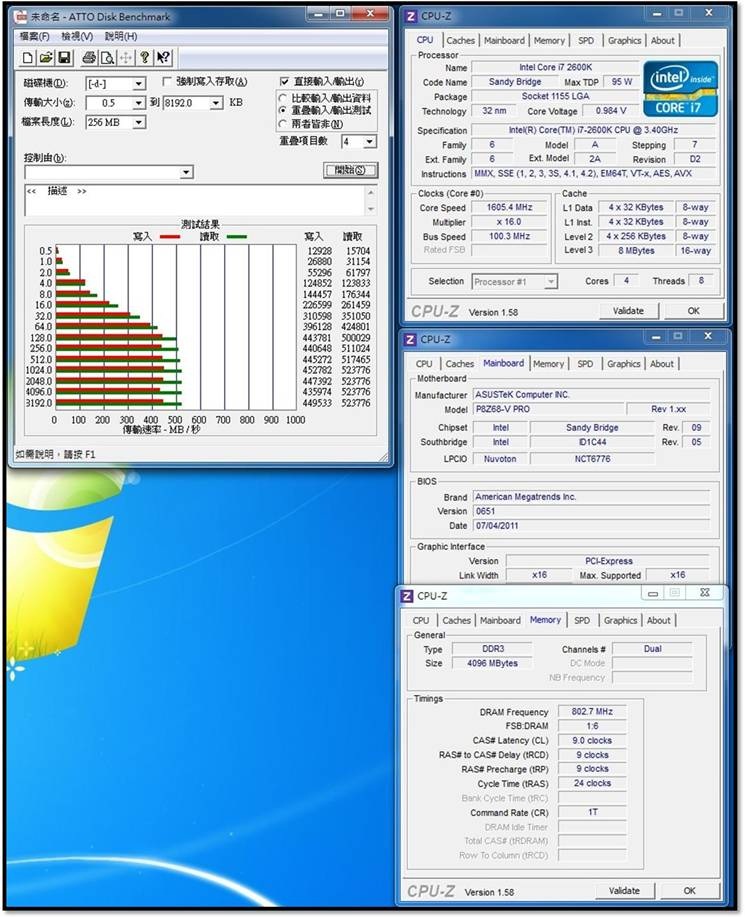
Task: Select the 比較輸入/輸出資料 radio button
Action: (x=283, y=98)
